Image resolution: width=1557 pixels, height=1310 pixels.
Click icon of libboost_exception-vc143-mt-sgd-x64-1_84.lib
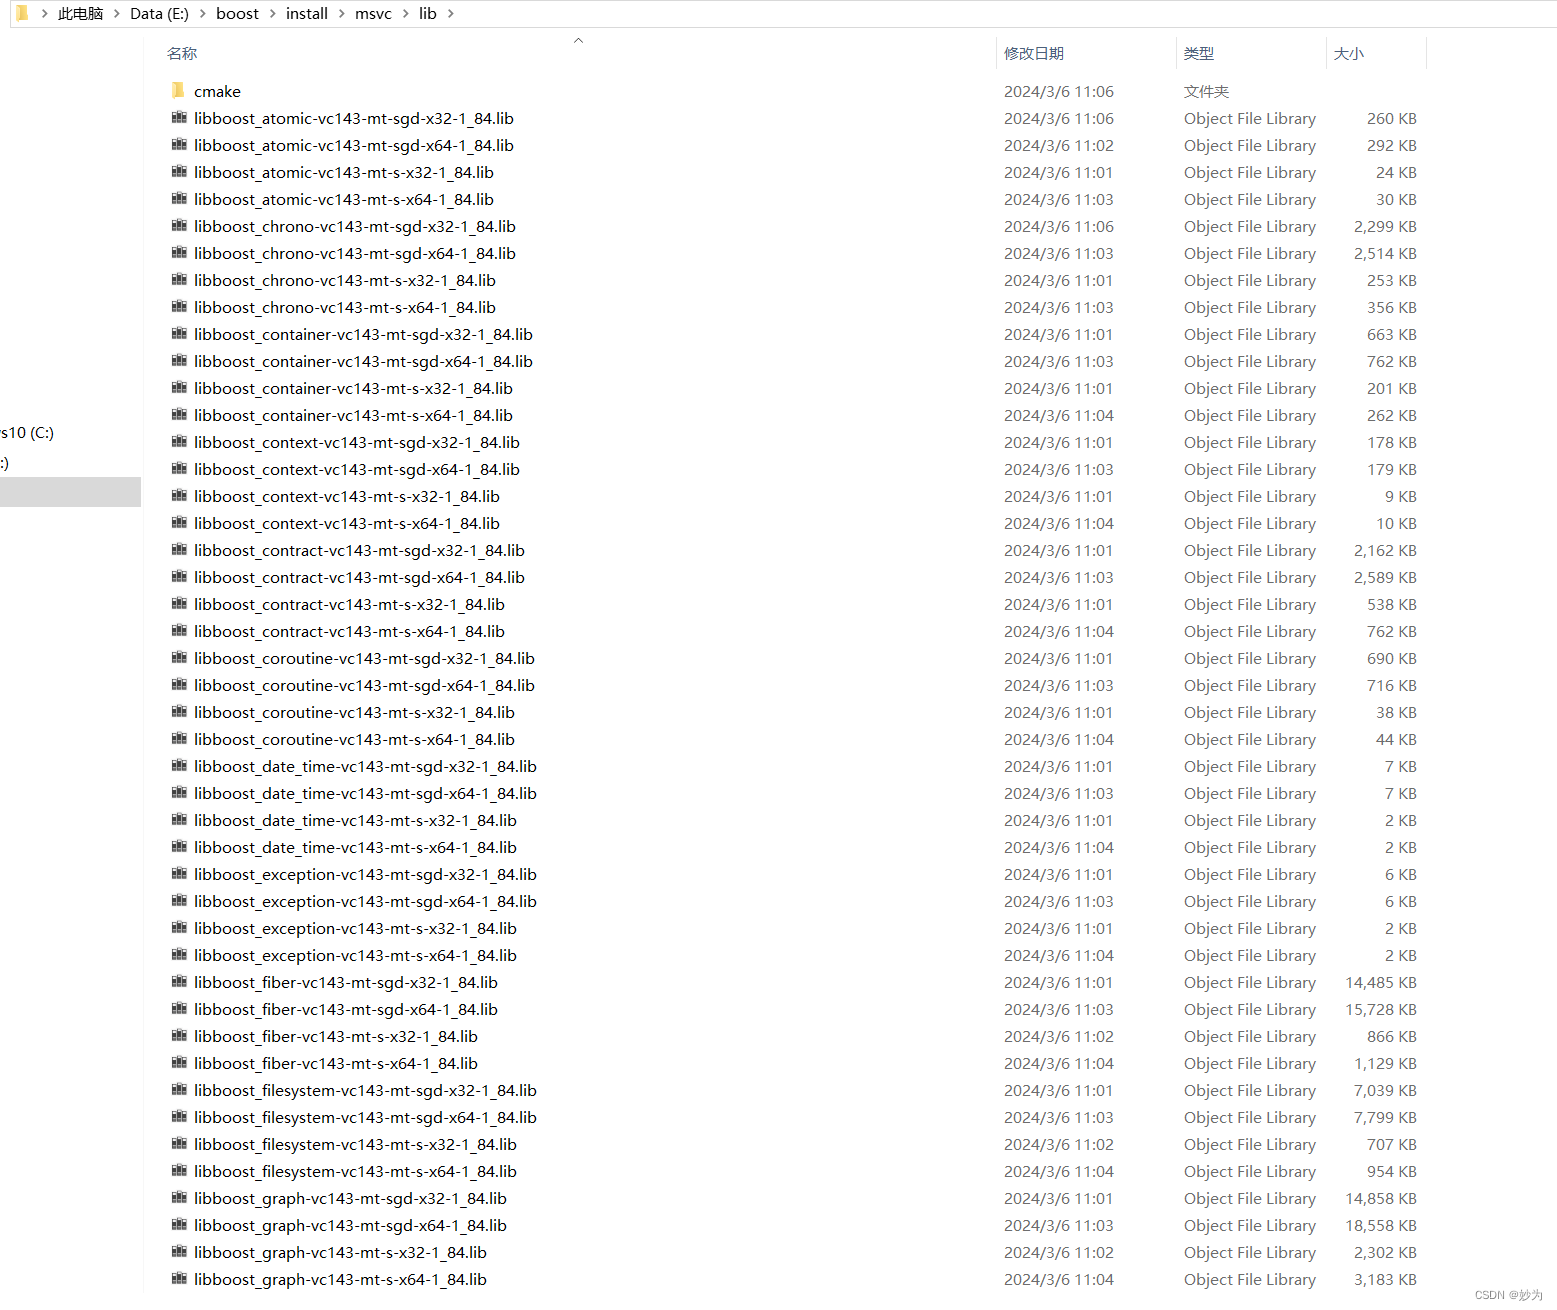point(179,900)
